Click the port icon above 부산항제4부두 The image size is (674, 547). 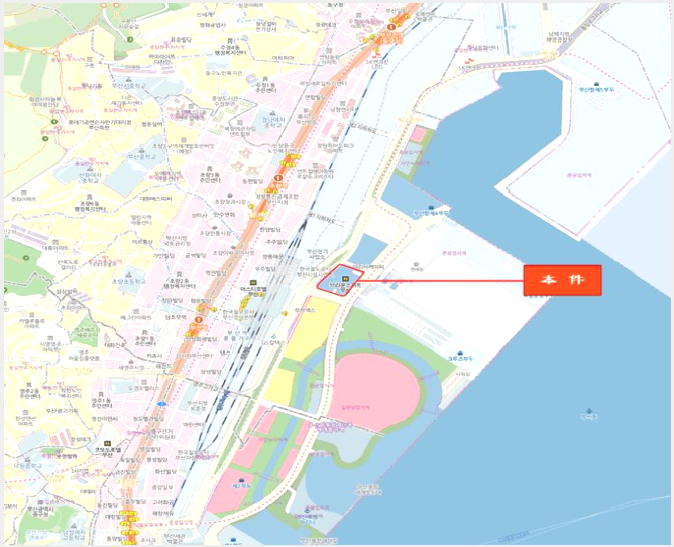pyautogui.click(x=431, y=208)
